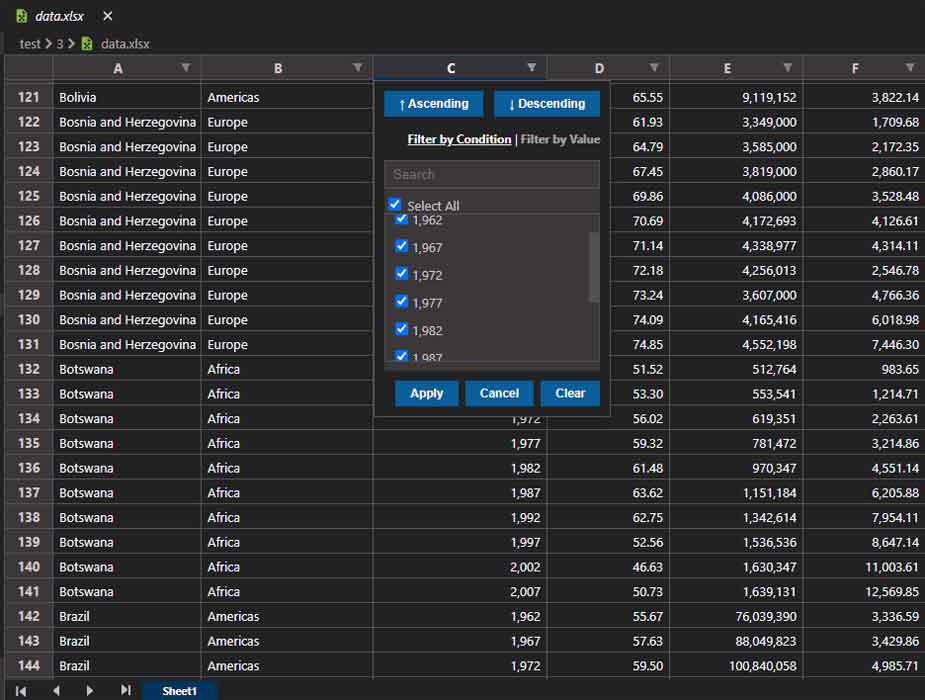
Task: Open filter dropdown for column D
Action: (x=654, y=68)
